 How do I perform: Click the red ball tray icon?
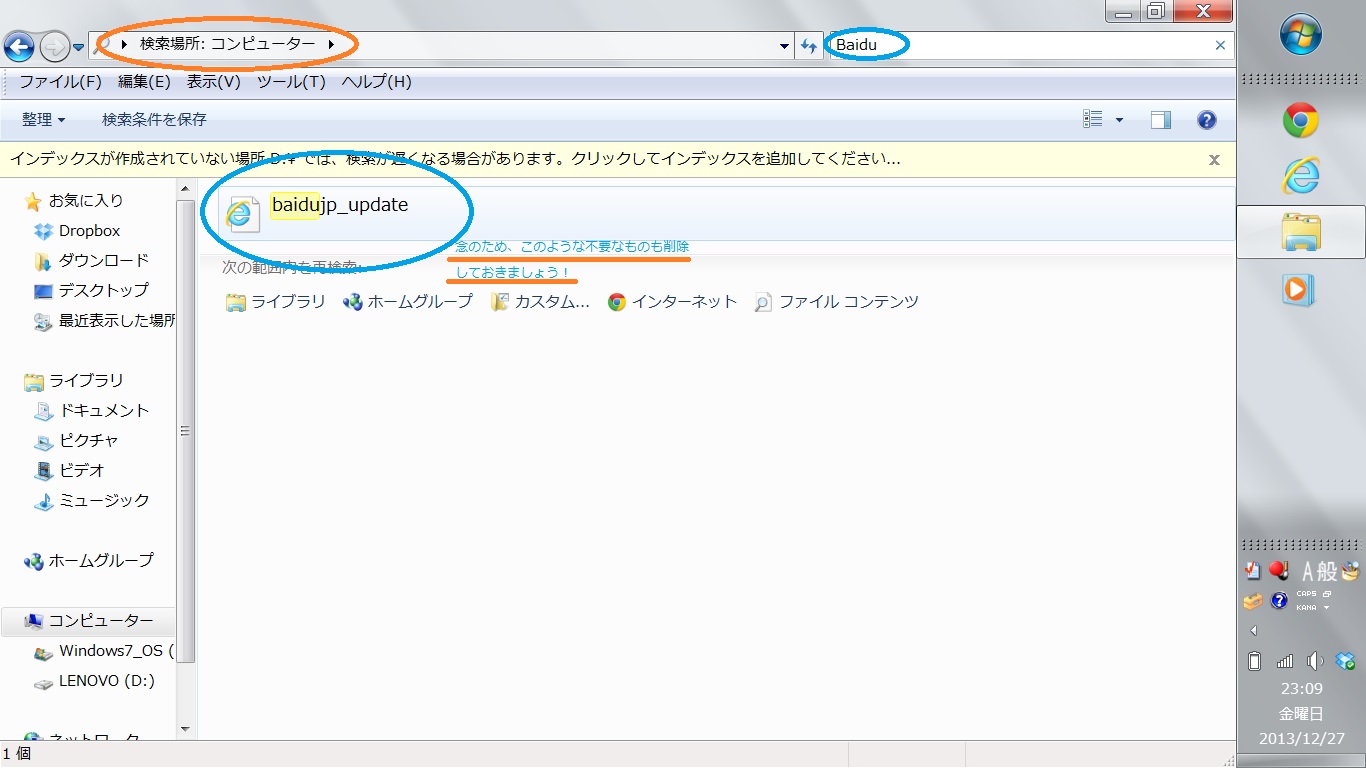click(x=1279, y=571)
